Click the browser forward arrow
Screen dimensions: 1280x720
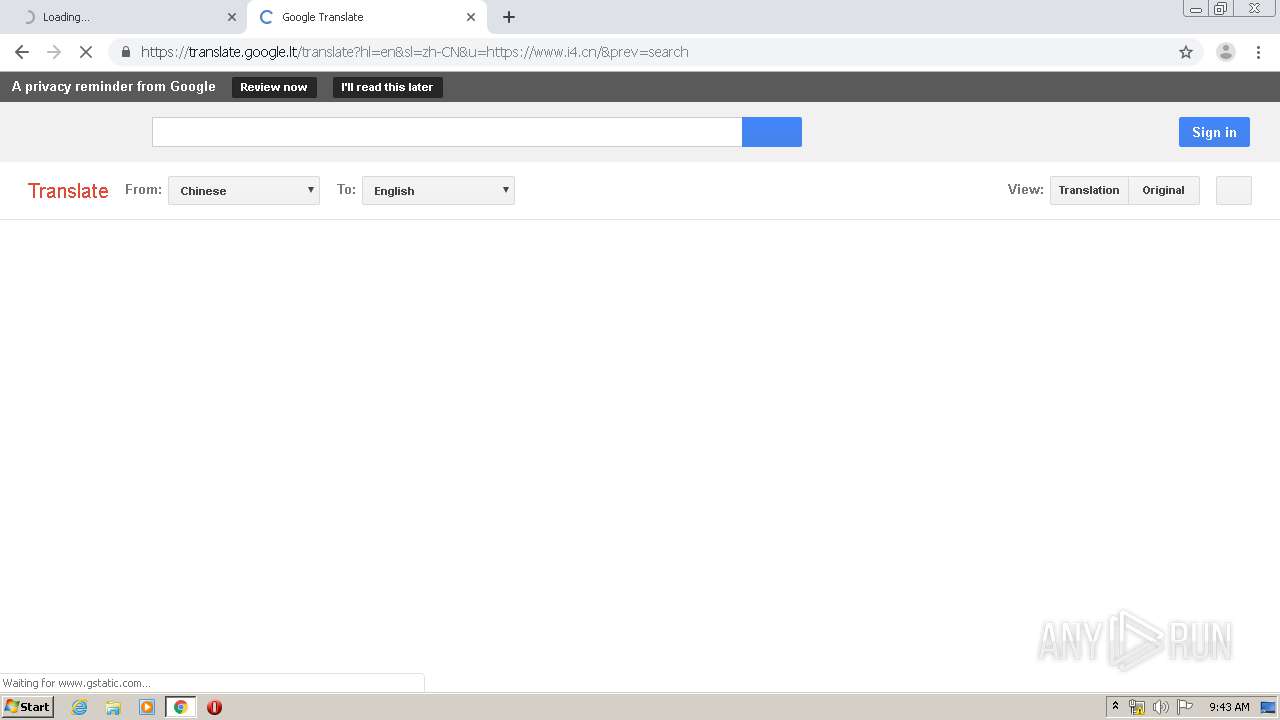[x=54, y=52]
